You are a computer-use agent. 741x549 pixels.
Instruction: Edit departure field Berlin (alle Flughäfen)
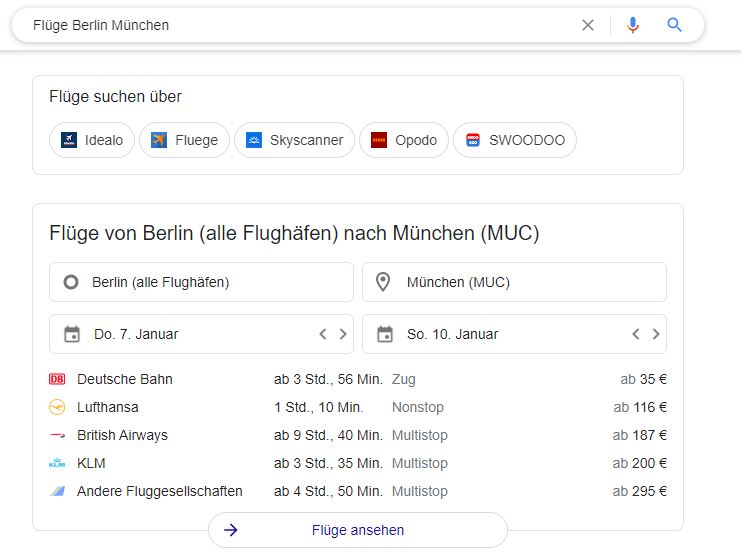[x=201, y=282]
